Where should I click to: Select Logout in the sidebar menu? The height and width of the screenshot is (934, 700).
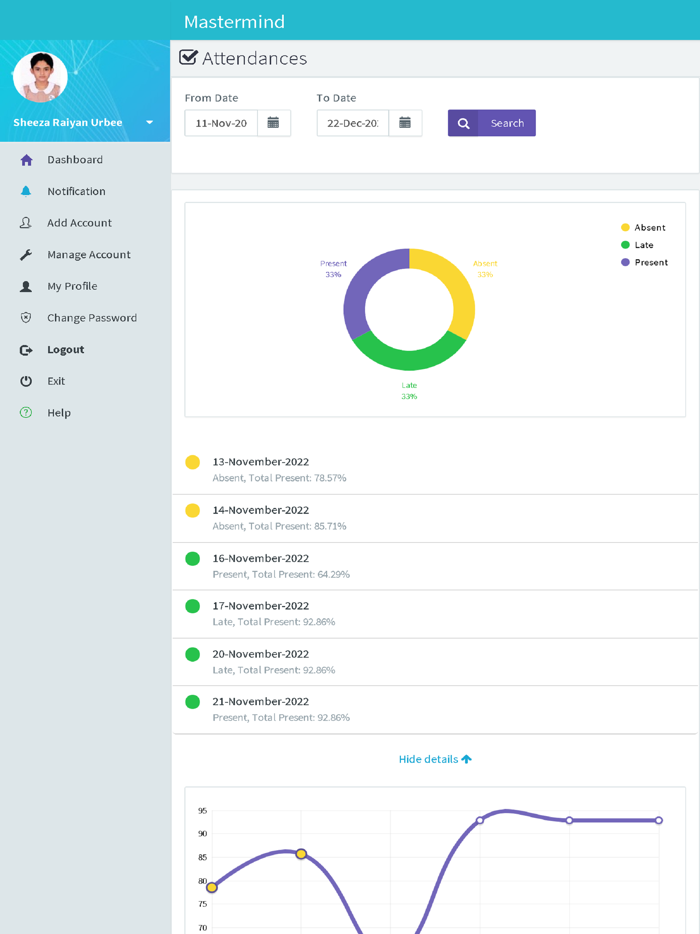(65, 350)
